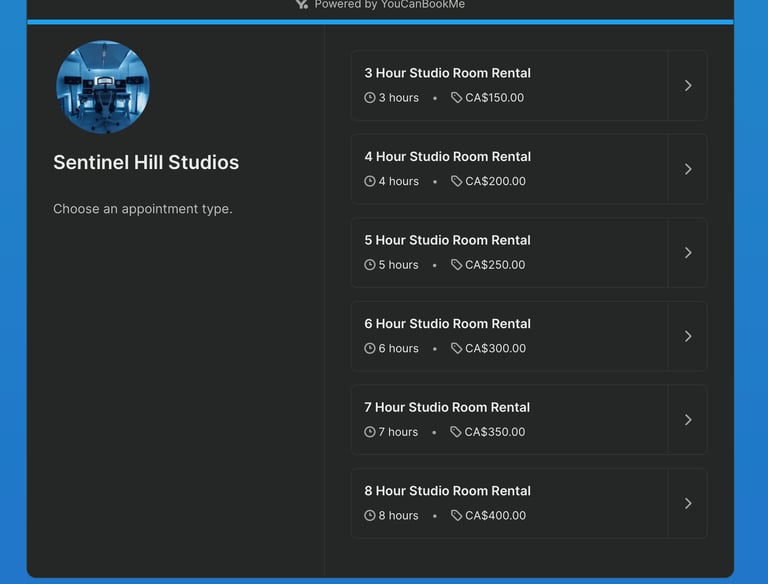Click the '7 hours' duration text
This screenshot has width=768, height=584.
pos(398,432)
